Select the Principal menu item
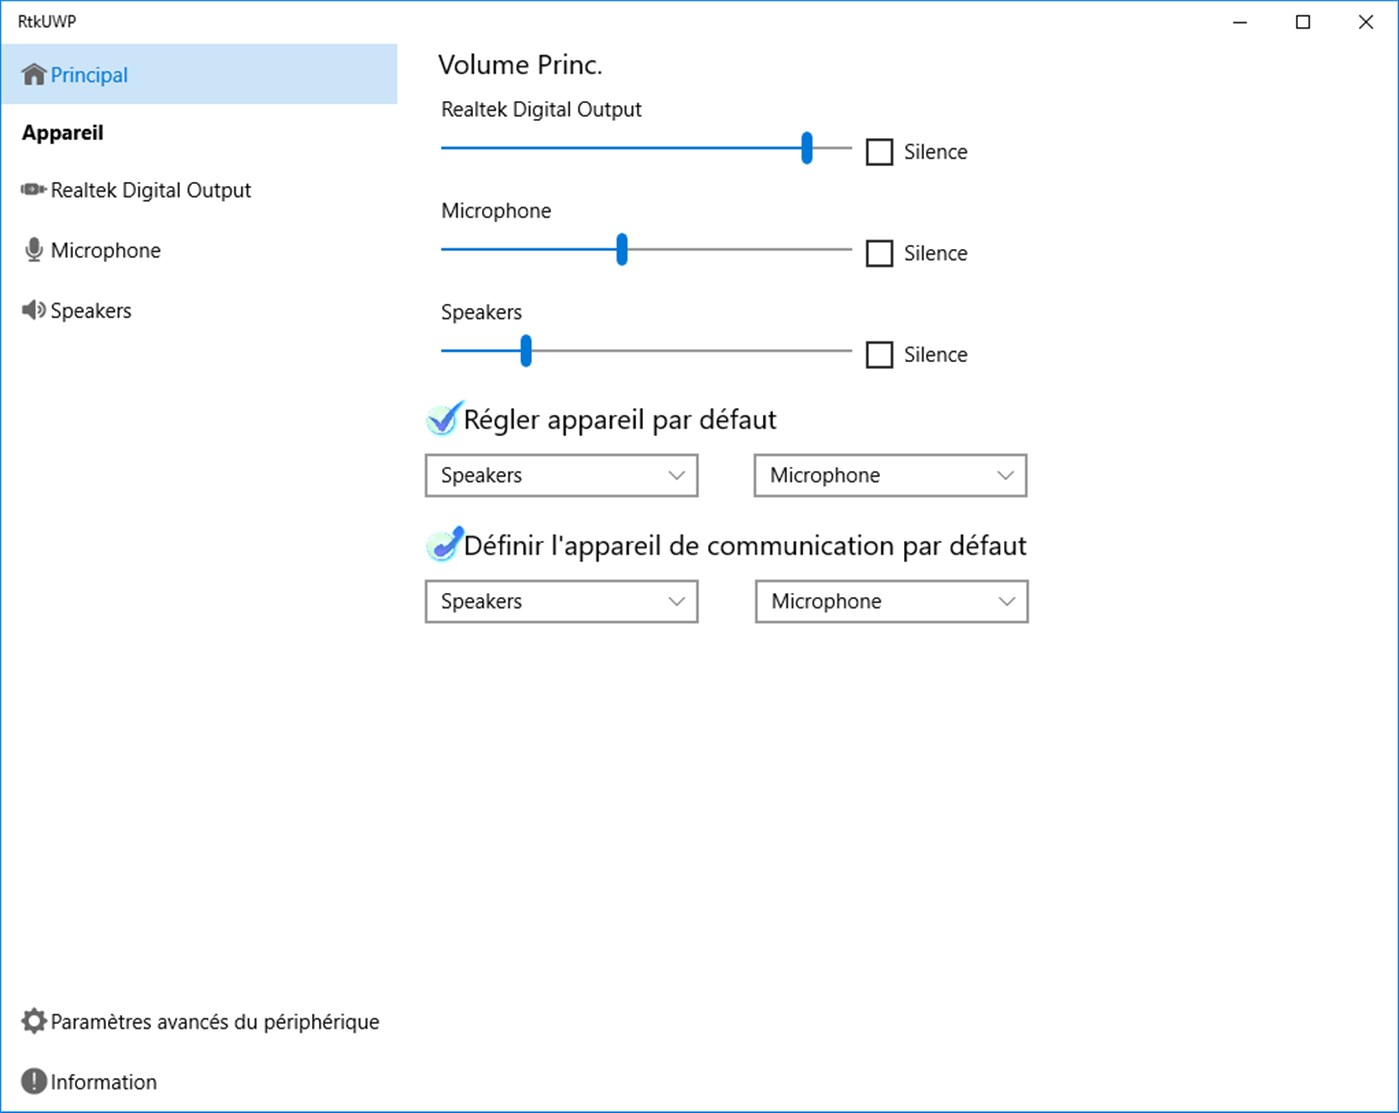1399x1113 pixels. click(x=199, y=74)
